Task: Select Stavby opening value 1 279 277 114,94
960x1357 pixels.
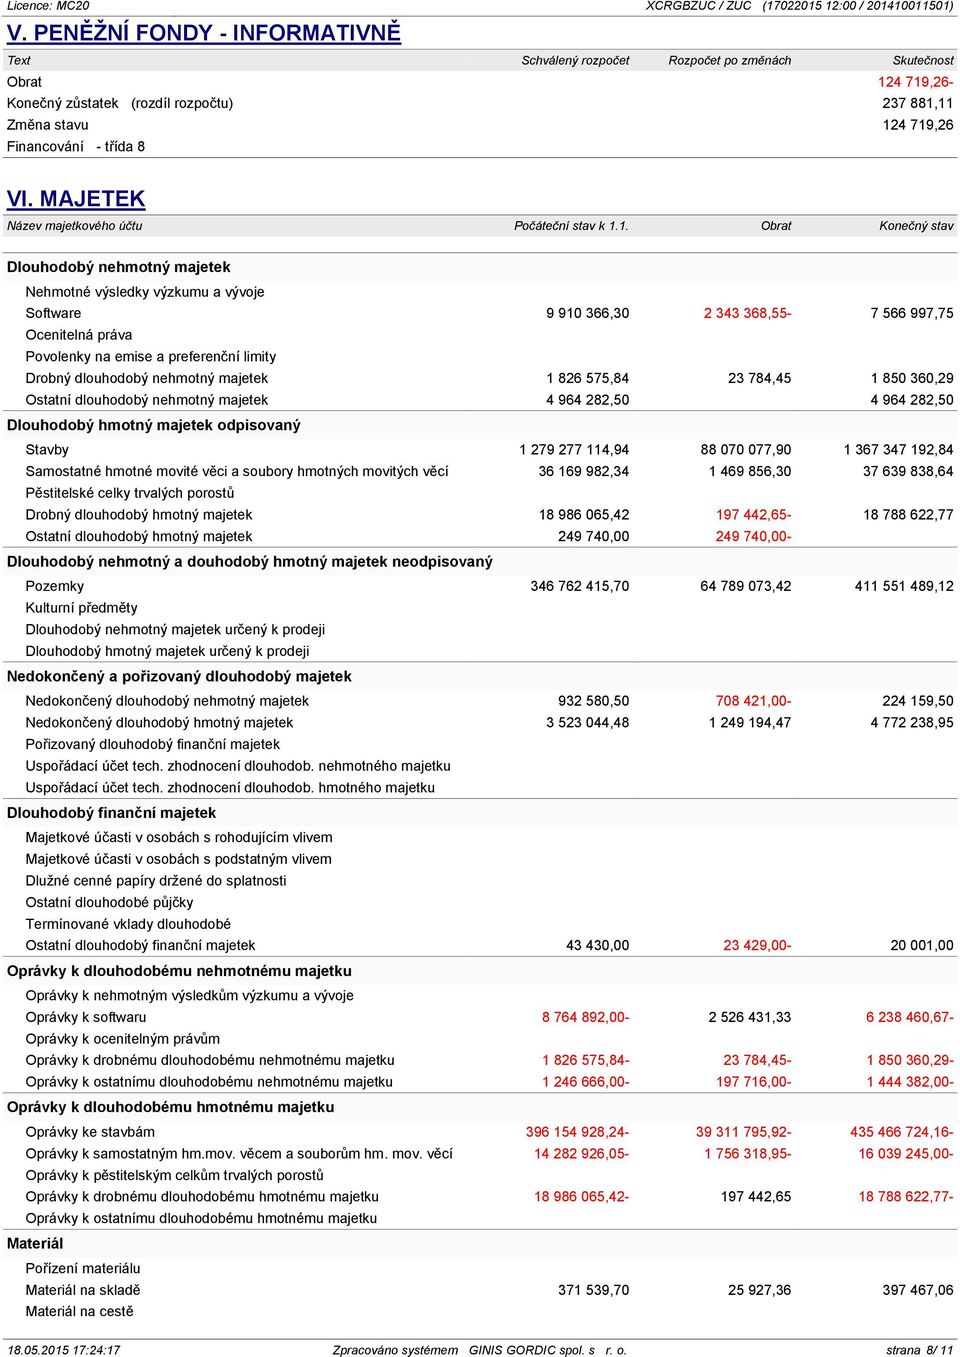Action: [574, 450]
